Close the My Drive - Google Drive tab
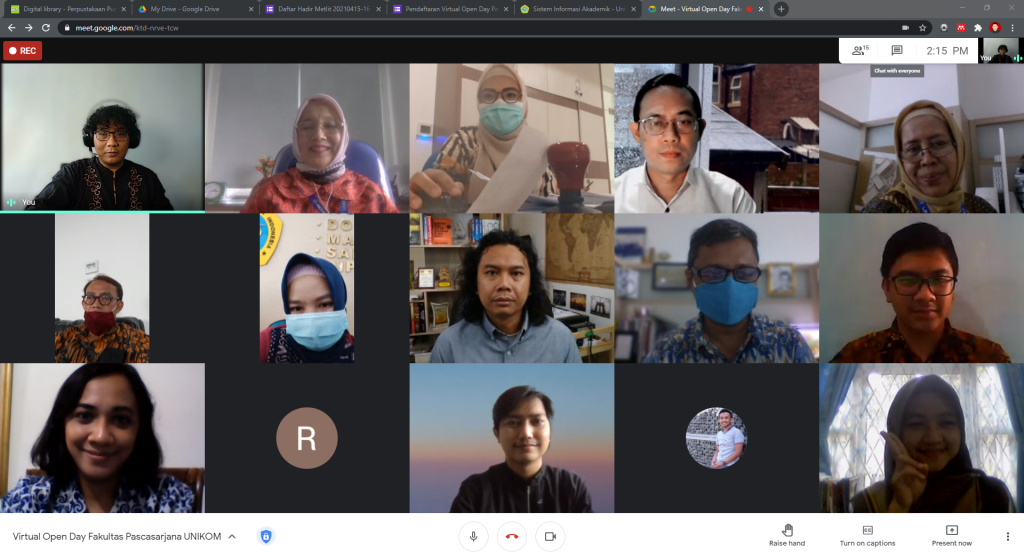The height and width of the screenshot is (560, 1024). click(251, 9)
